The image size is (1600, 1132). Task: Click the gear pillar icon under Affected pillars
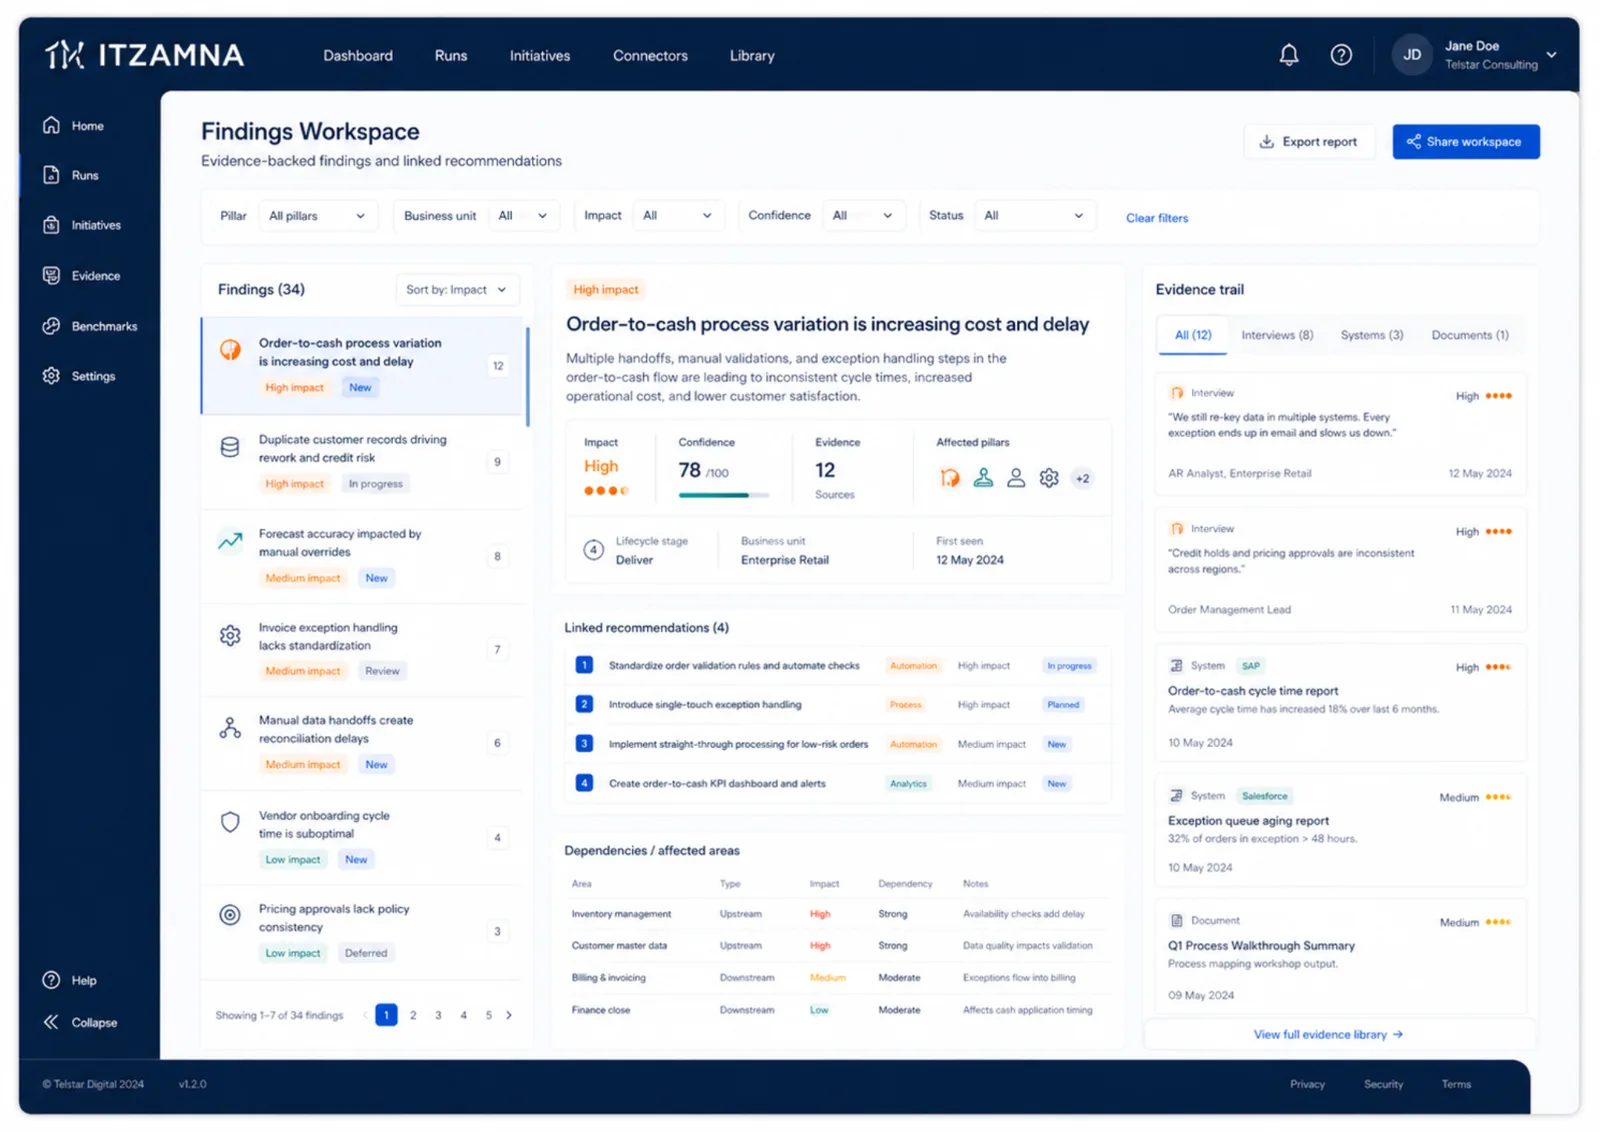[x=1049, y=478]
